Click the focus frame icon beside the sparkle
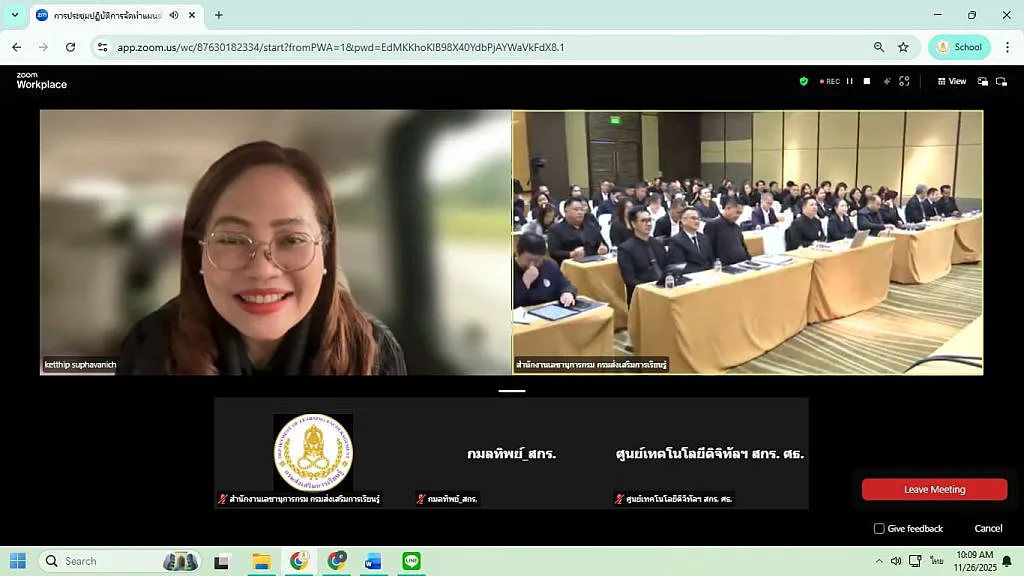 point(904,81)
